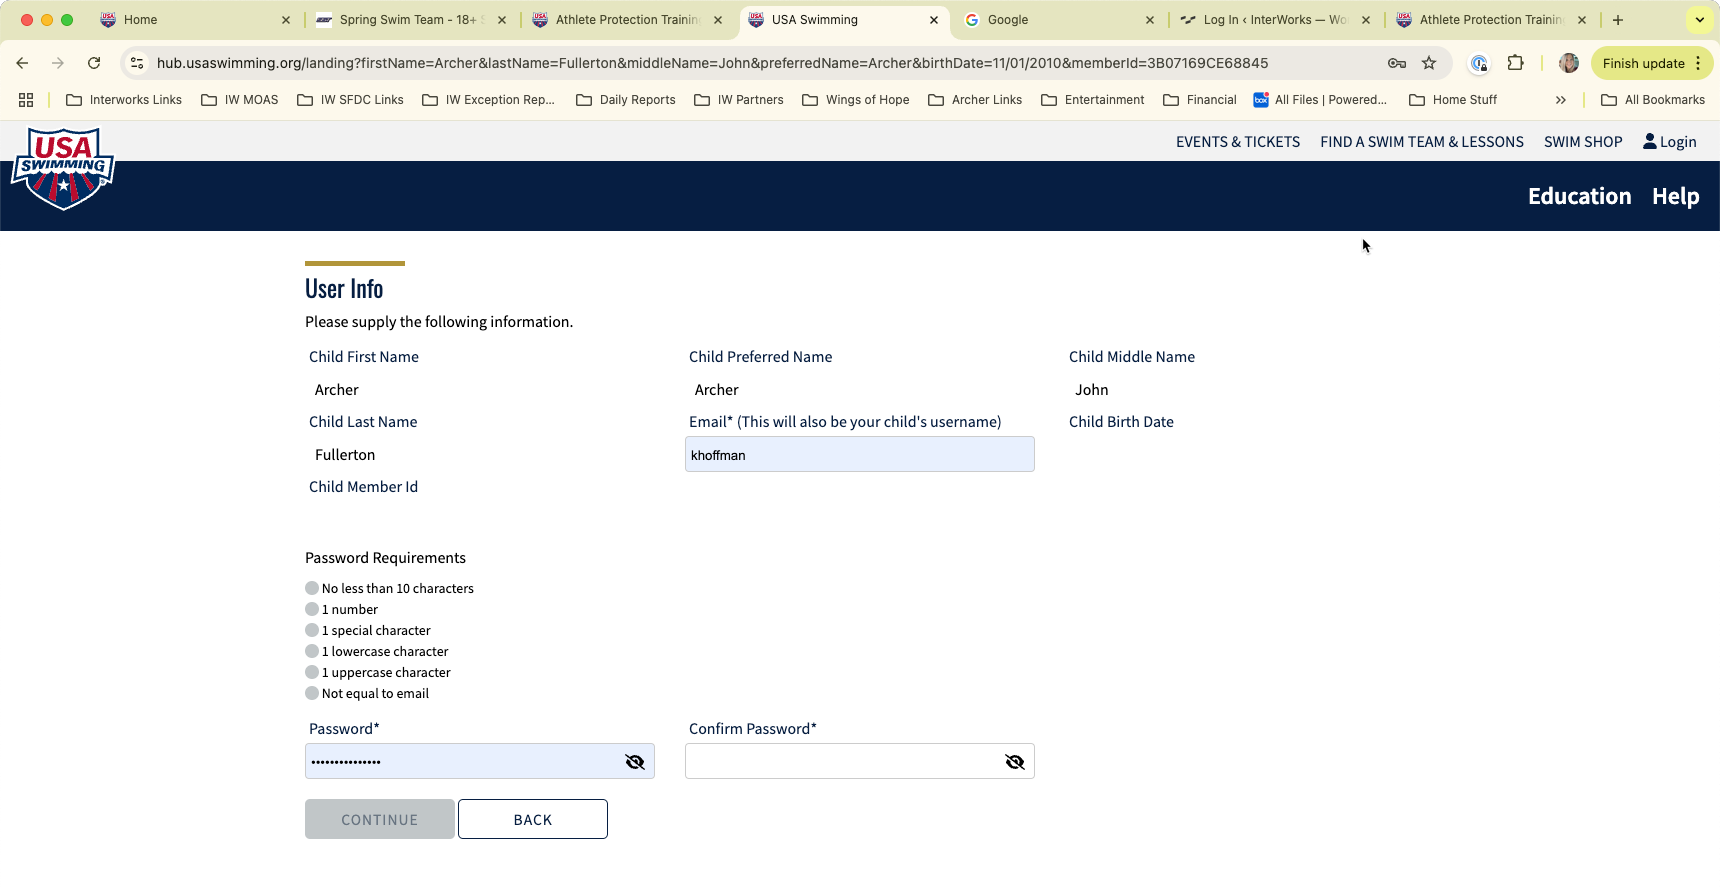Open the tab search dropdown arrow
The image size is (1720, 890).
pyautogui.click(x=1699, y=20)
